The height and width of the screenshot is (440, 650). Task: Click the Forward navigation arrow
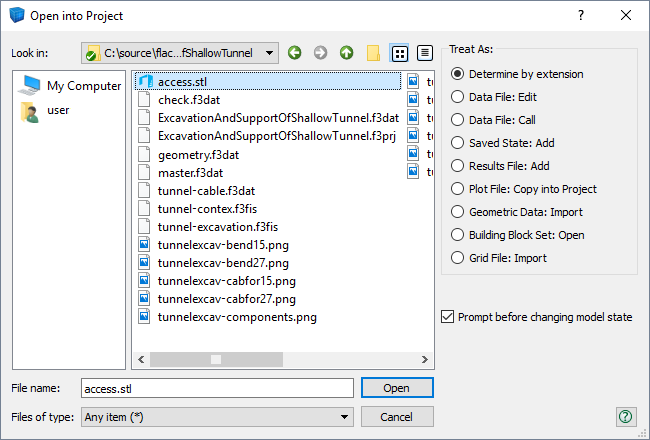tap(320, 53)
